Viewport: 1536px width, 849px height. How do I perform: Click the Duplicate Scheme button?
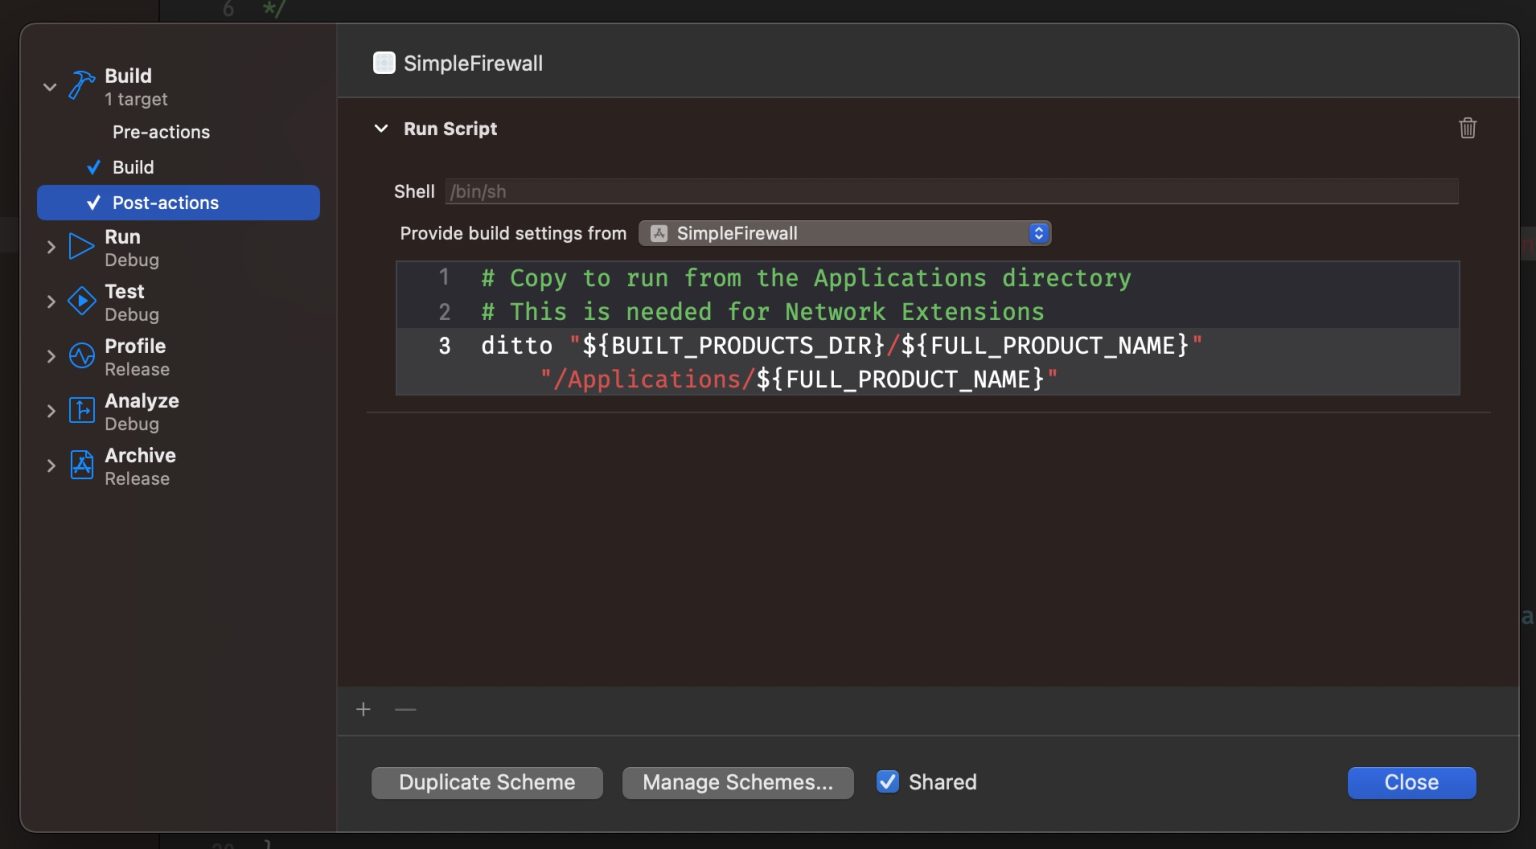point(487,783)
